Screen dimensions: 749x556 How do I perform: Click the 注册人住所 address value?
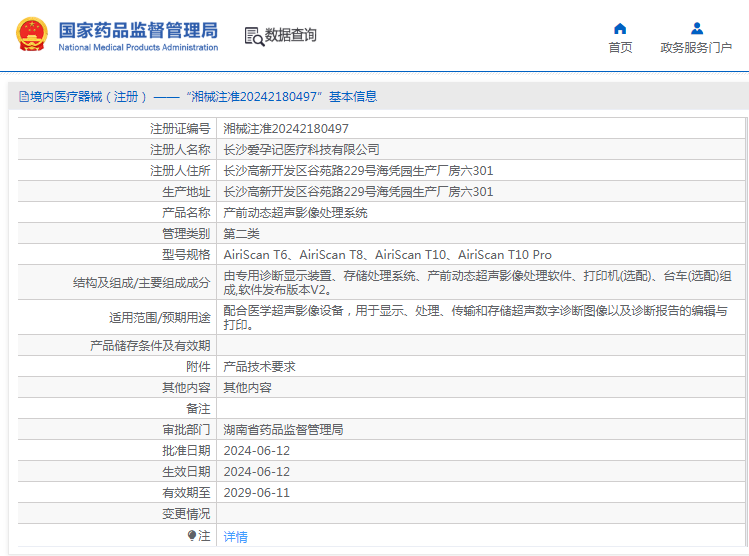click(358, 171)
